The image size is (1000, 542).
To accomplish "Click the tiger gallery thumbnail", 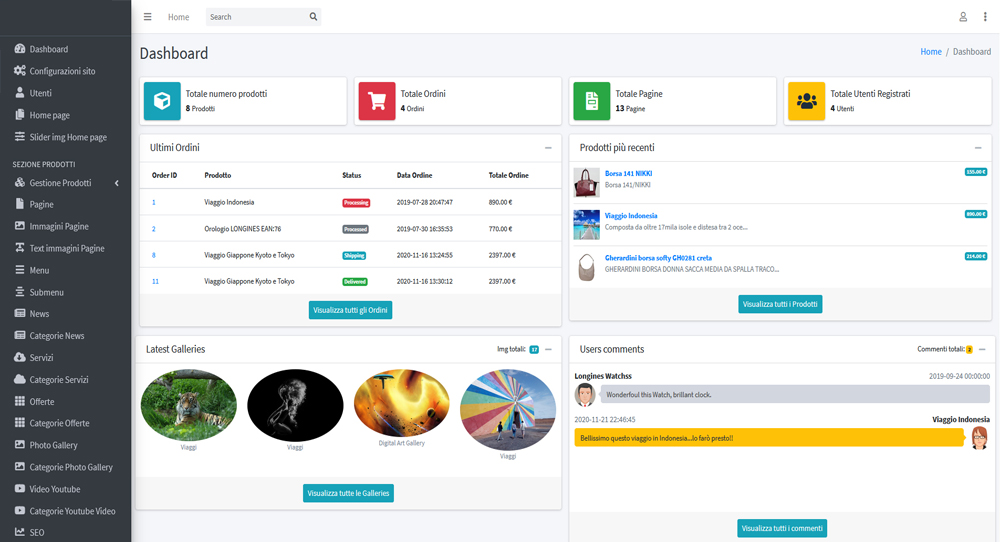I will 189,405.
